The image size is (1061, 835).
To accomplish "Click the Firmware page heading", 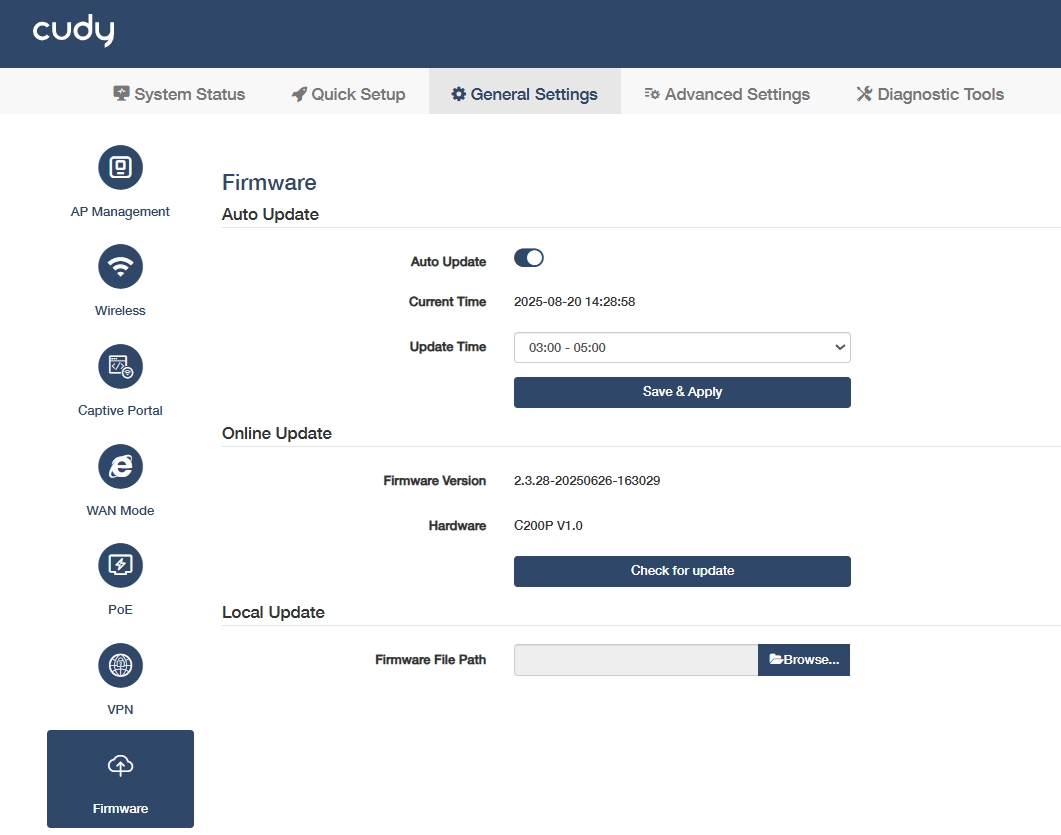I will click(269, 182).
